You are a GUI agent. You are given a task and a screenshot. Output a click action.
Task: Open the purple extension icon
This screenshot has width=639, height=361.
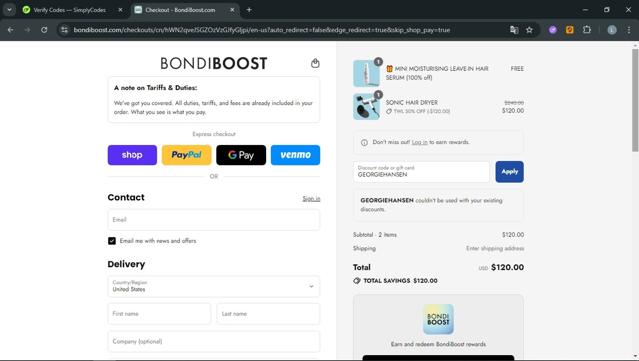pos(553,30)
